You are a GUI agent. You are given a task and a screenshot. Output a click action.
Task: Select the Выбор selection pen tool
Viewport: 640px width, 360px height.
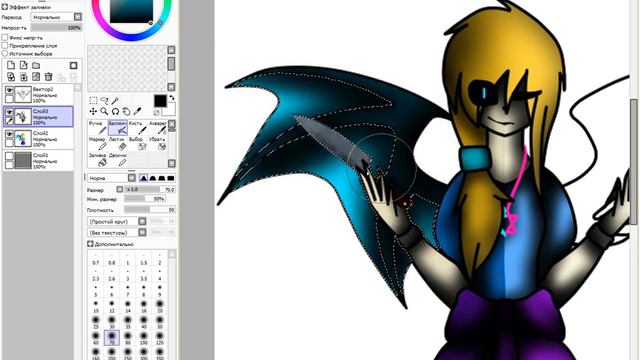(138, 144)
